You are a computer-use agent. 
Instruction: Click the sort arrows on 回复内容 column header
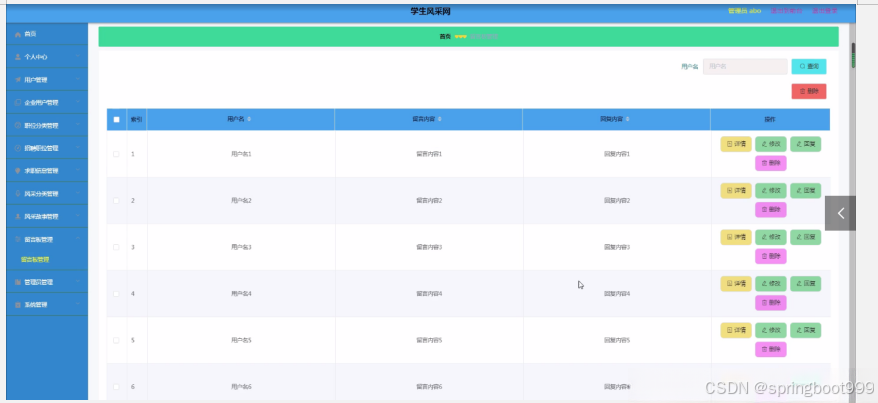pos(627,119)
